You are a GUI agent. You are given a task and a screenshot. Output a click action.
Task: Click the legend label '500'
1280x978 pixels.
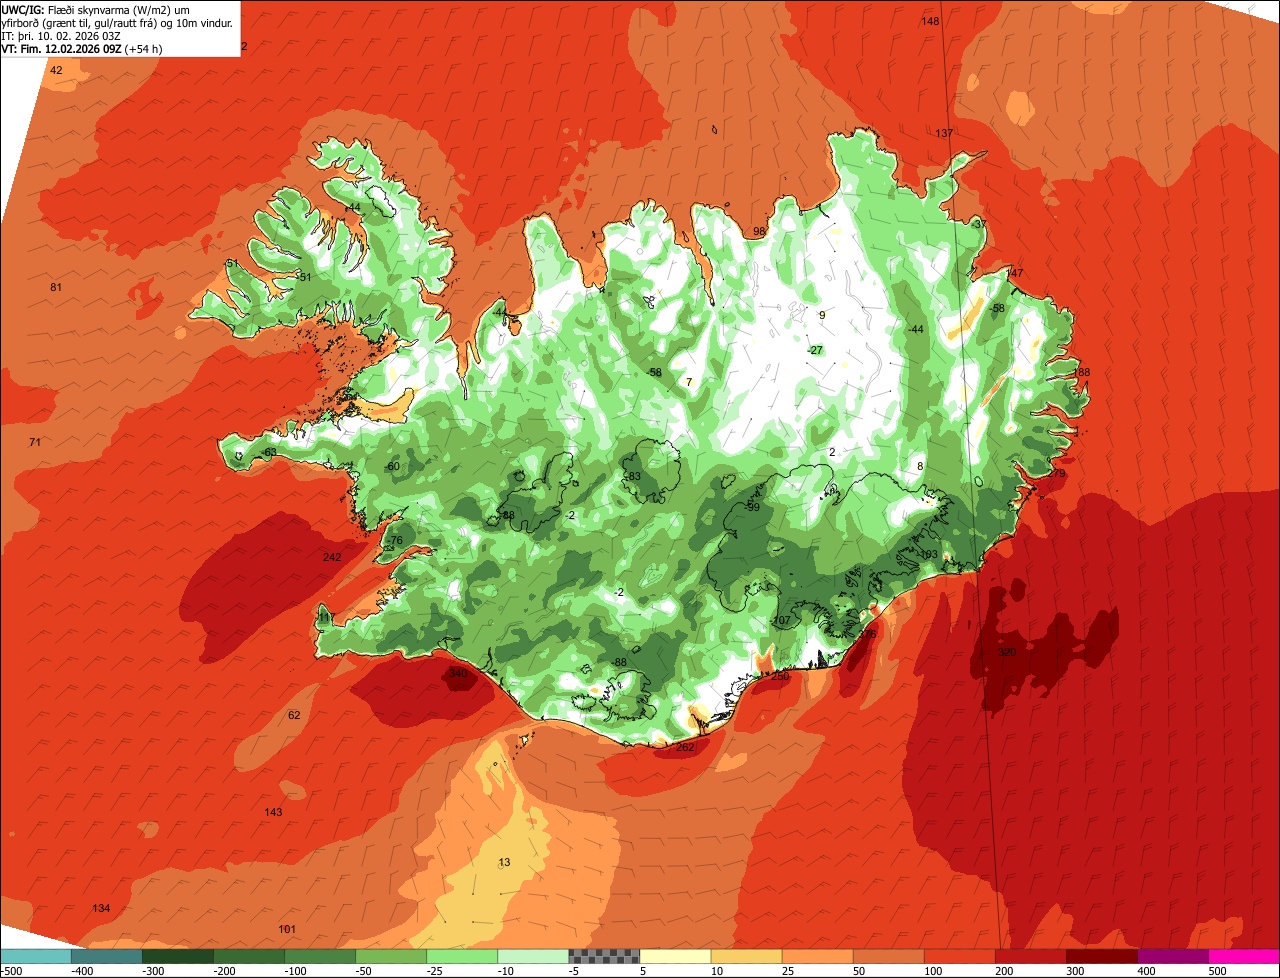point(1217,970)
